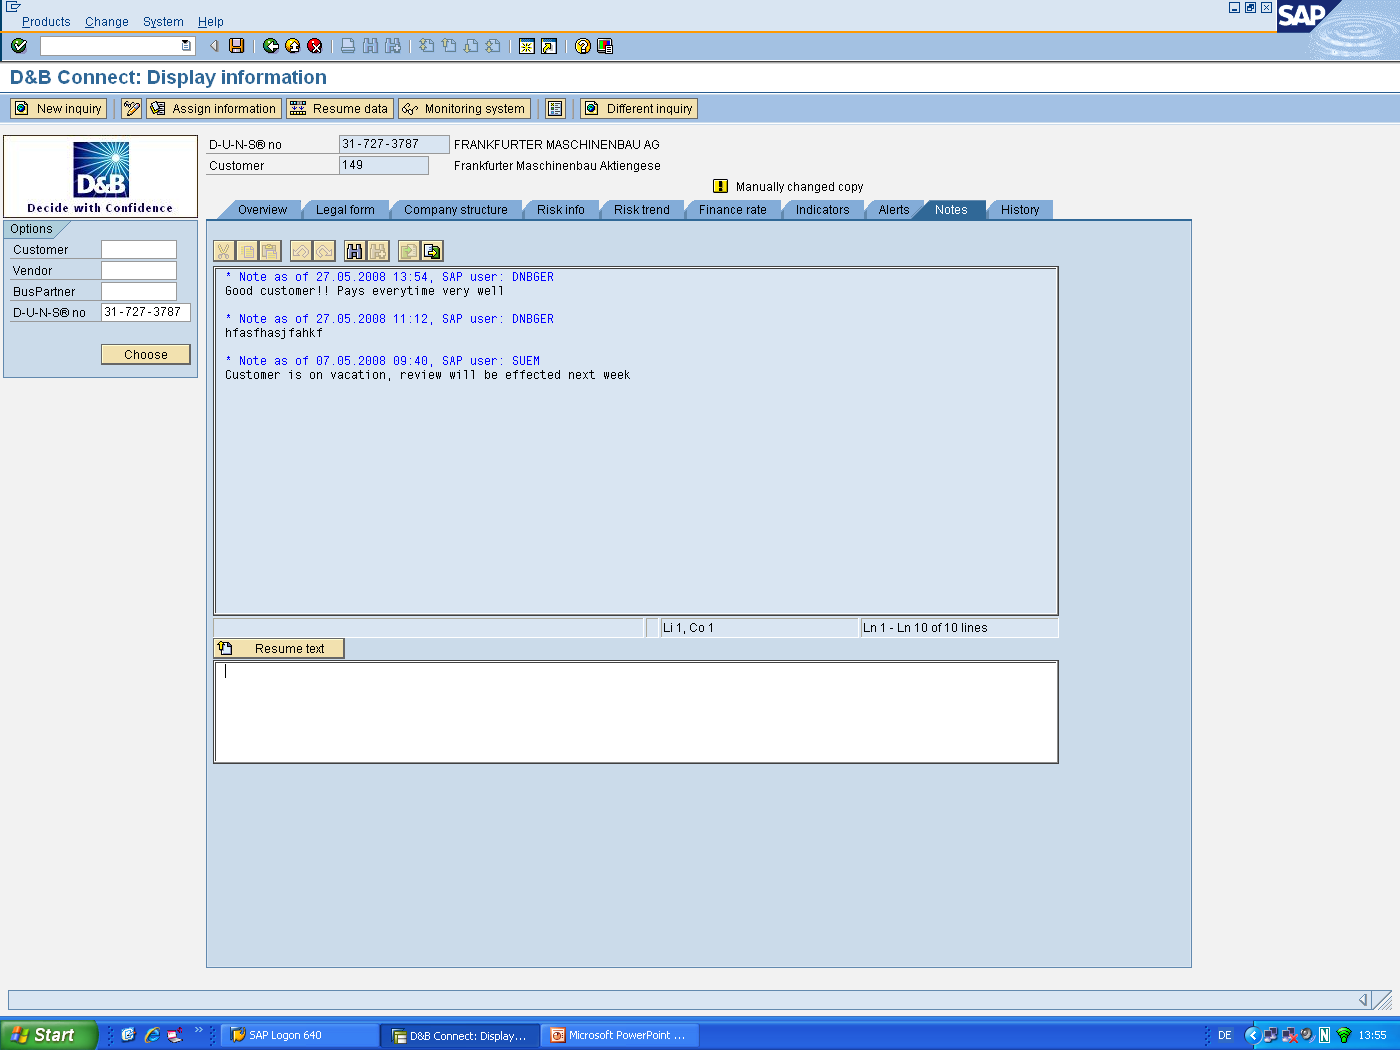Click the Find binoculars icon in toolbar

click(x=371, y=46)
